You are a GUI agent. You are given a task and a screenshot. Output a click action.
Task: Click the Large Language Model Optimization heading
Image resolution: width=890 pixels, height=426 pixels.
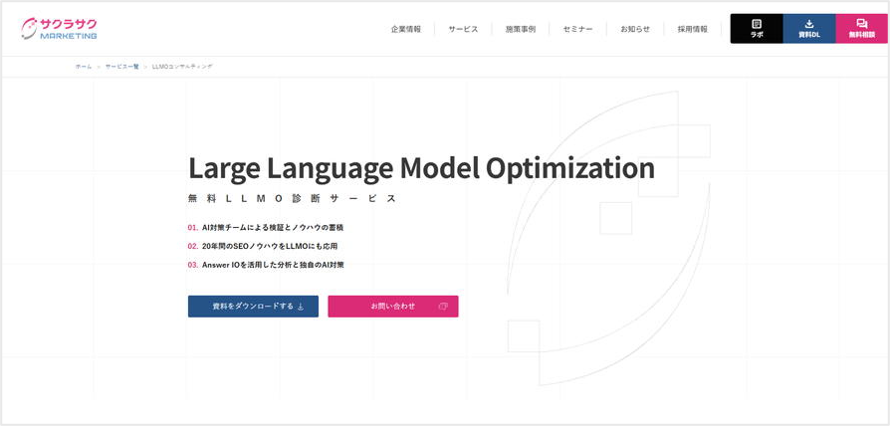pyautogui.click(x=421, y=168)
